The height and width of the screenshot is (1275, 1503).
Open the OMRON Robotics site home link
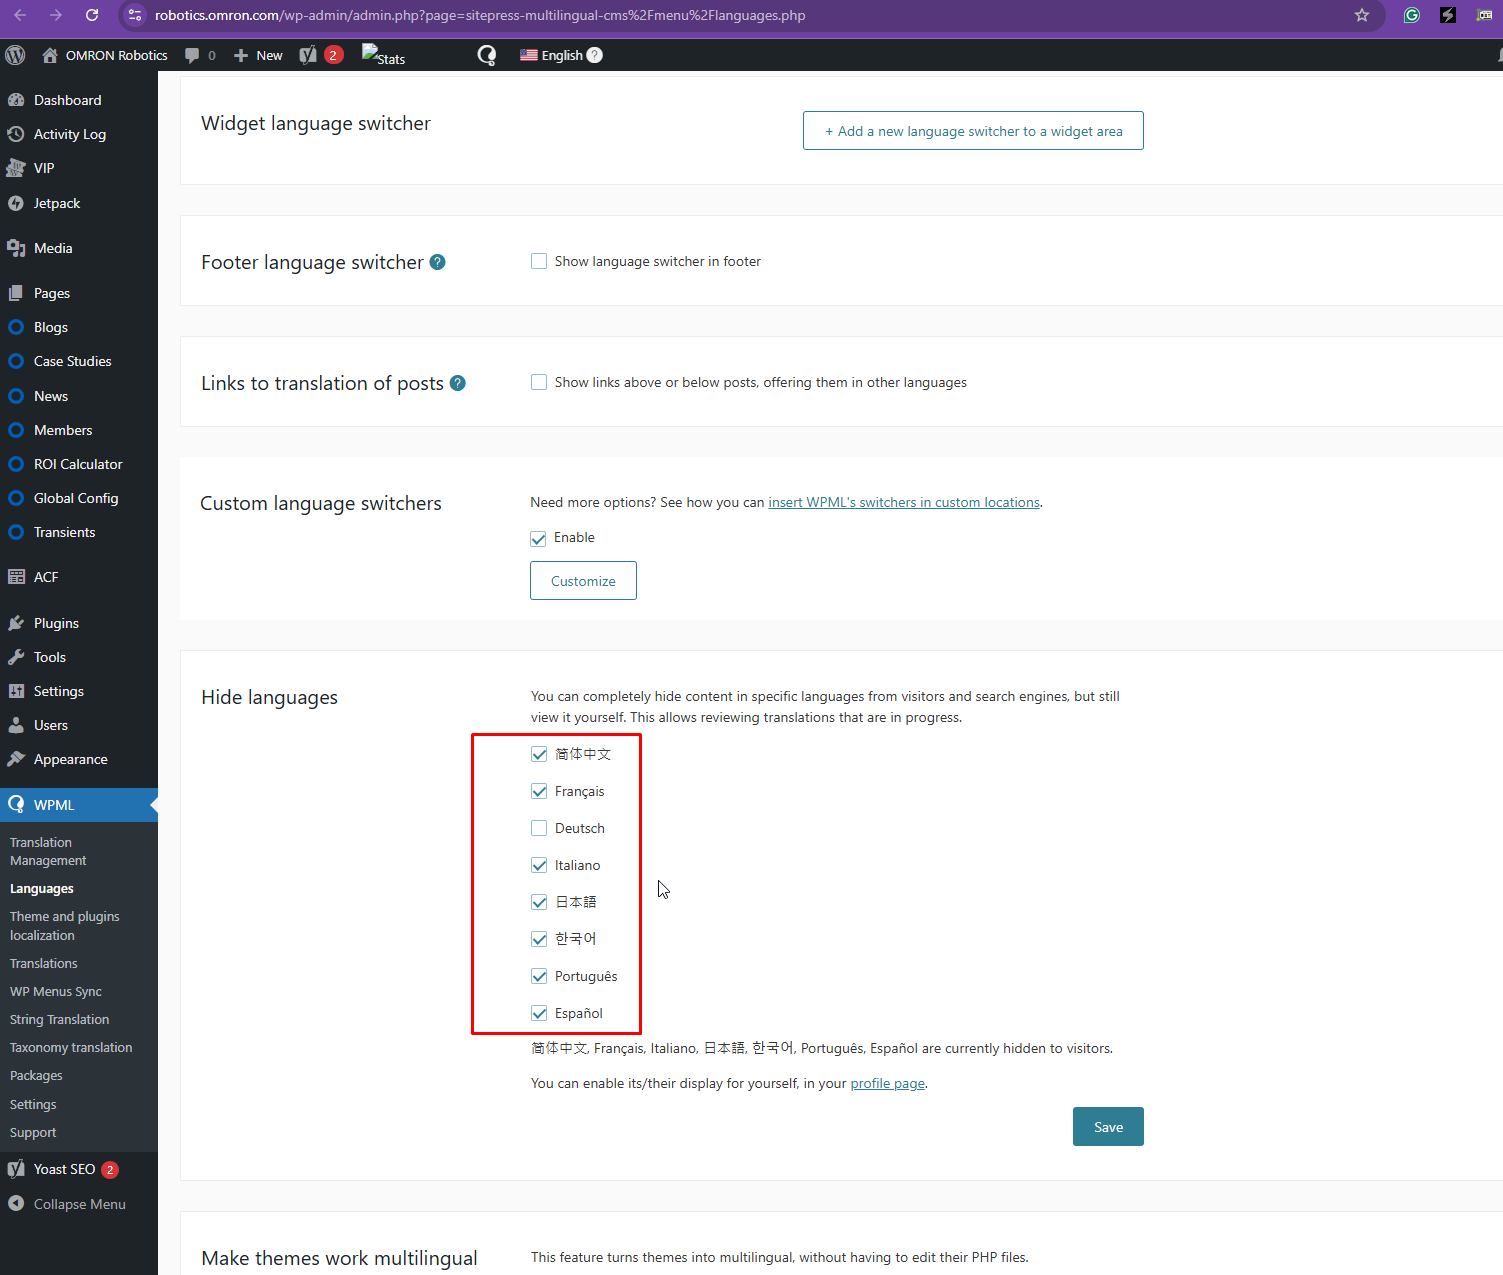(105, 55)
